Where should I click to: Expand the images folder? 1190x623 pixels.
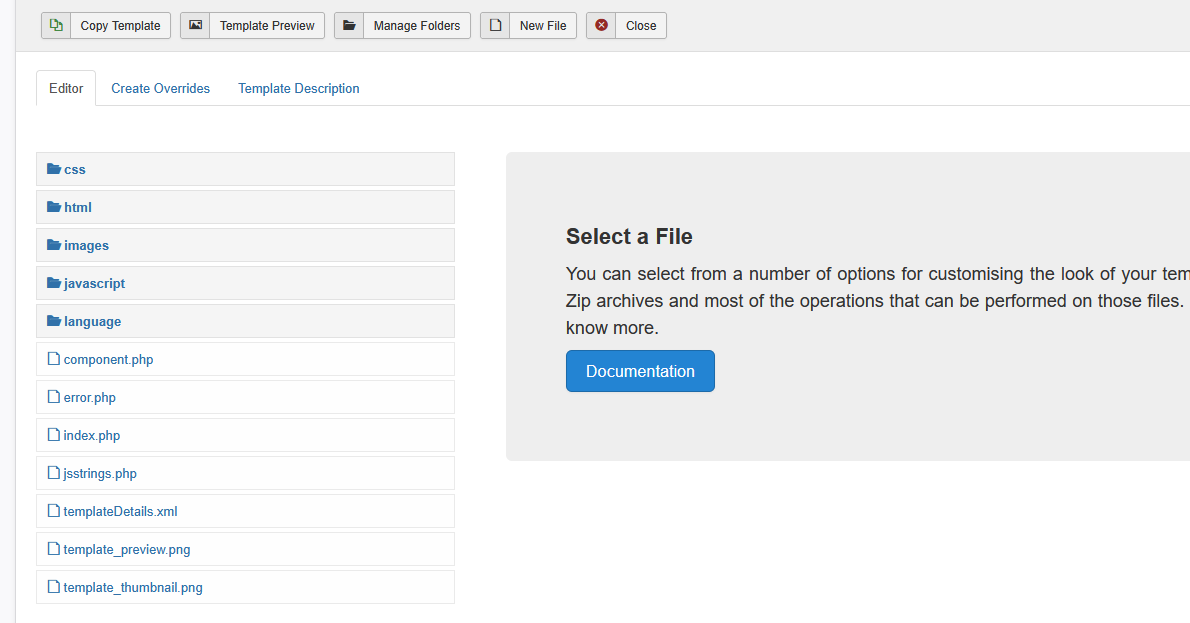click(85, 246)
